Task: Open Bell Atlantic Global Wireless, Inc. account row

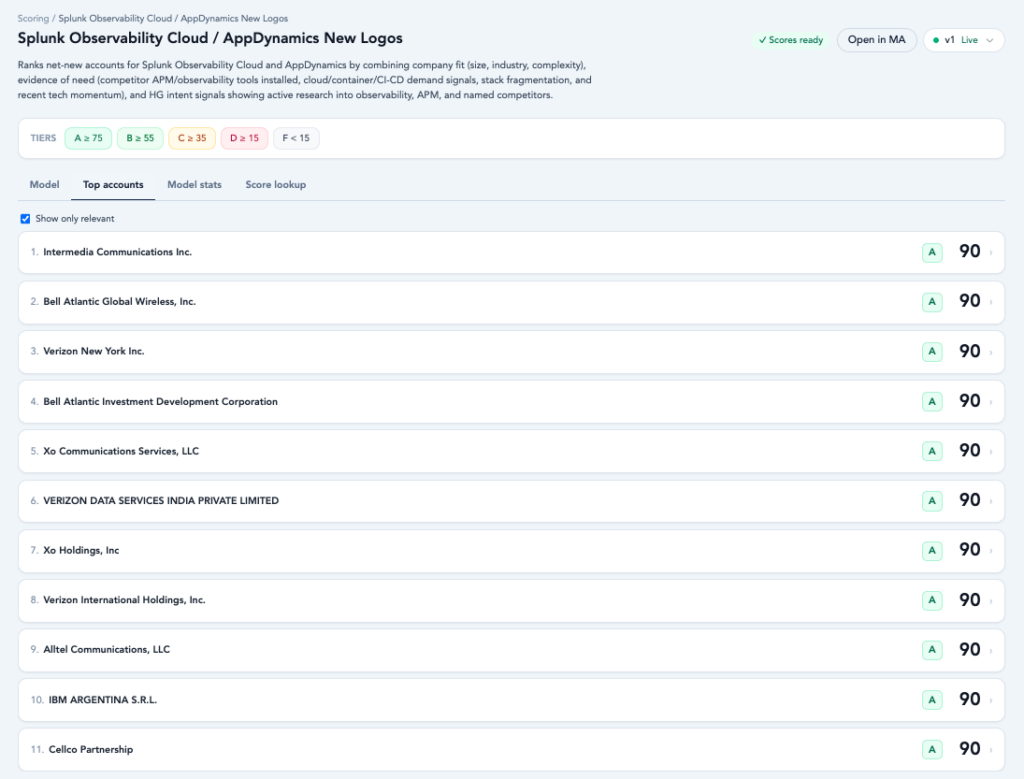Action: [511, 302]
